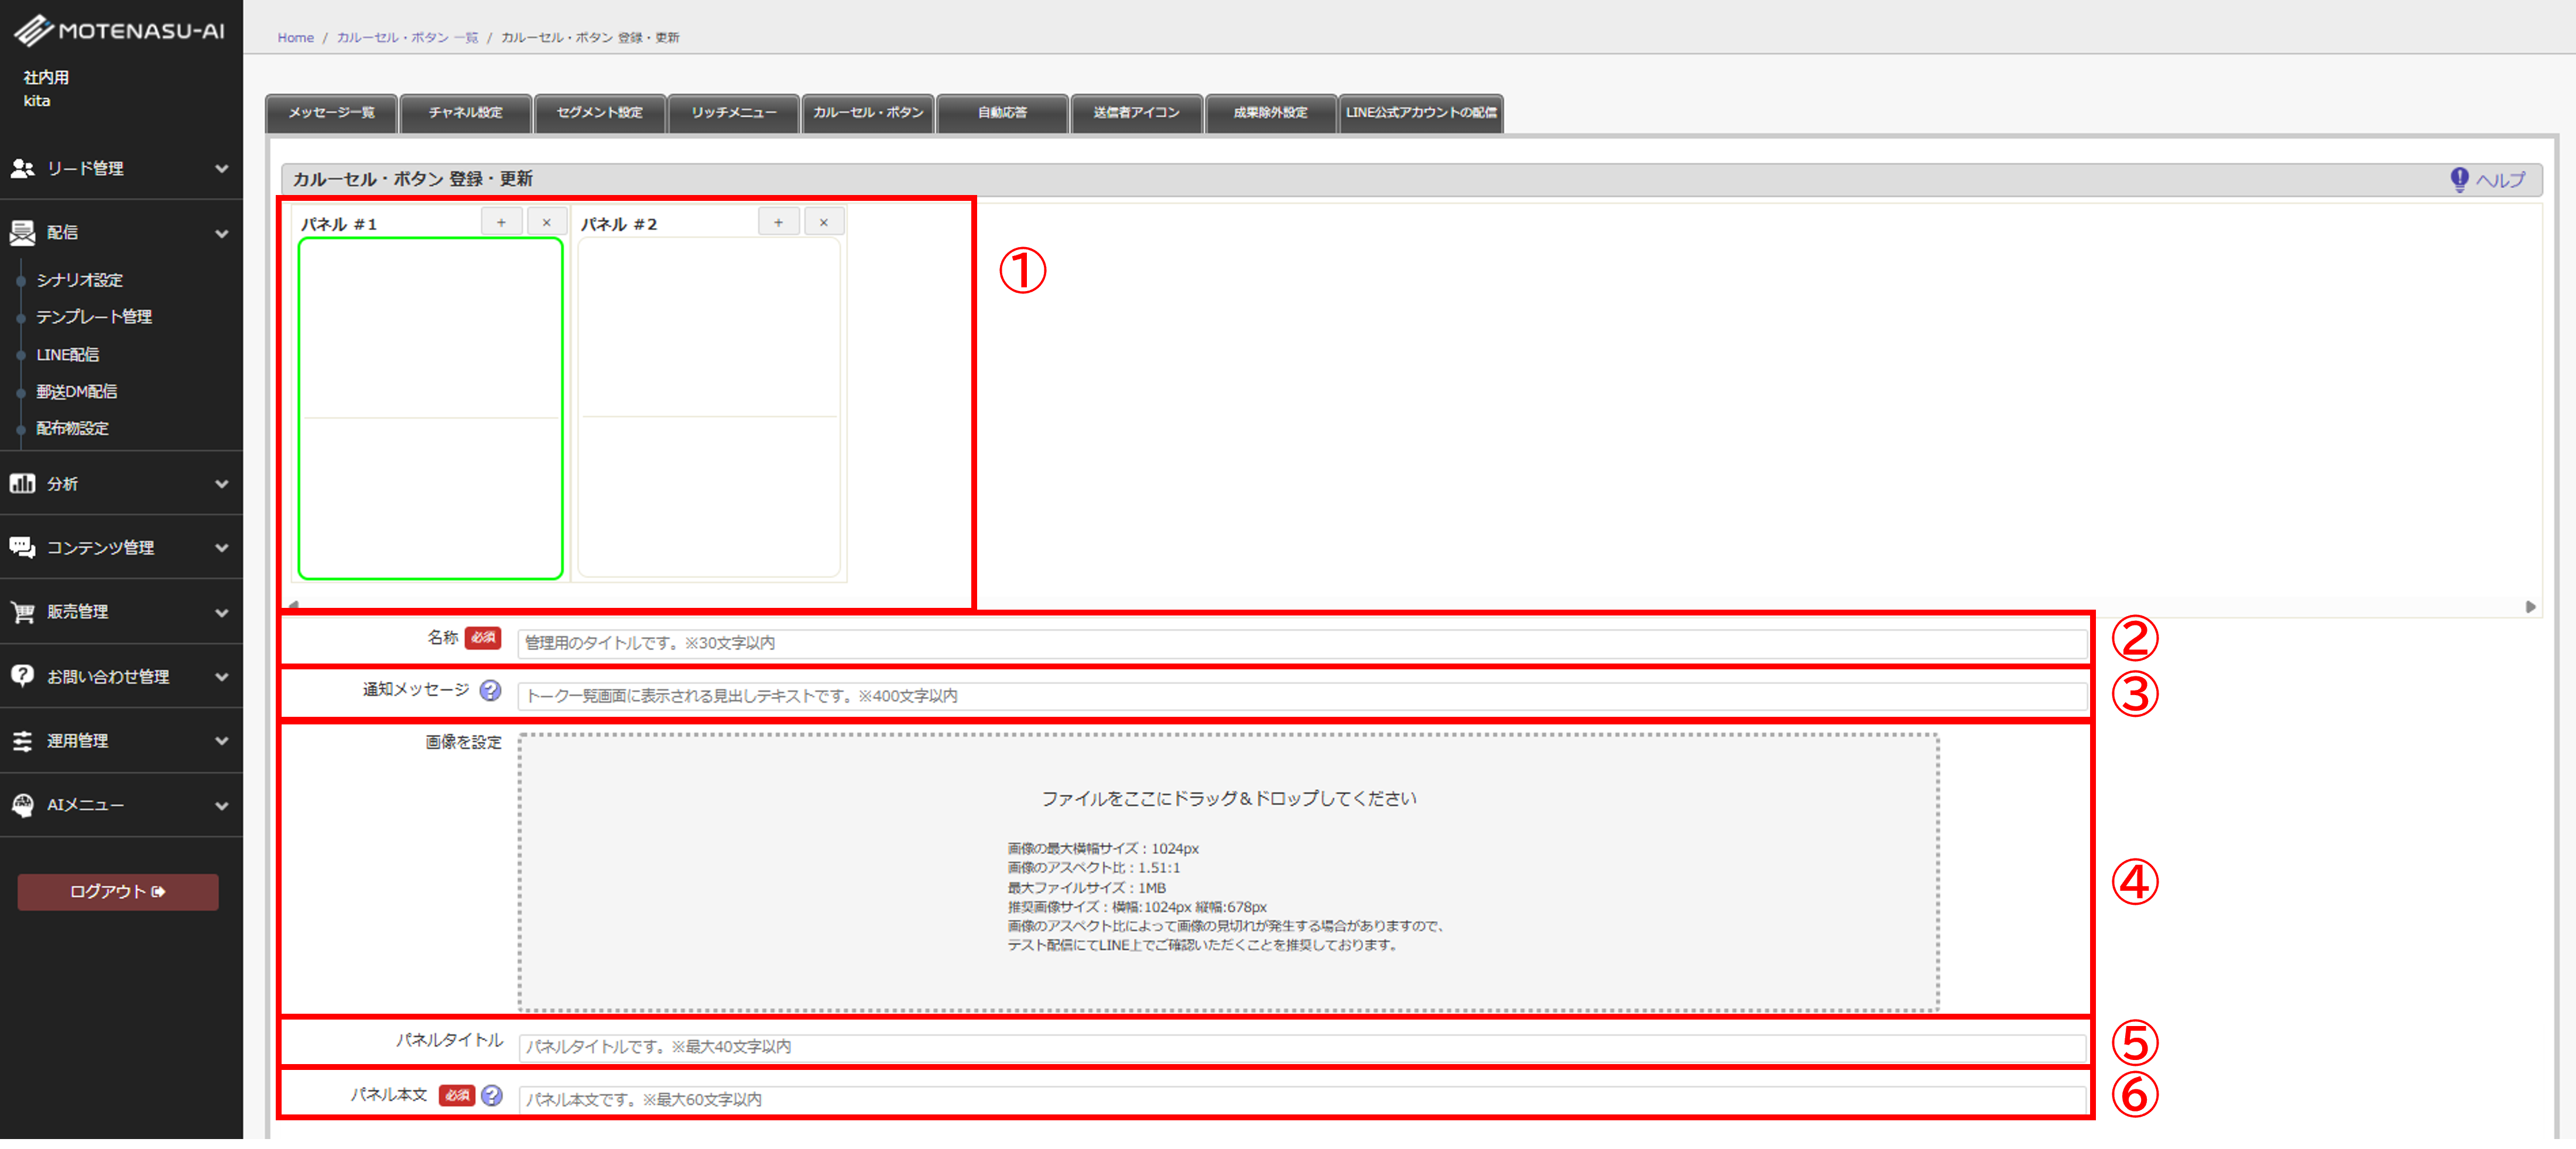Remove Panel #2 with its x button
2576x1149 pixels.
click(823, 222)
